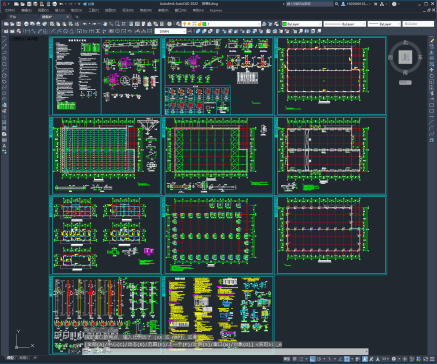Click the Autodesk App Store cart icon
This screenshot has height=364, width=437.
pos(376,4)
